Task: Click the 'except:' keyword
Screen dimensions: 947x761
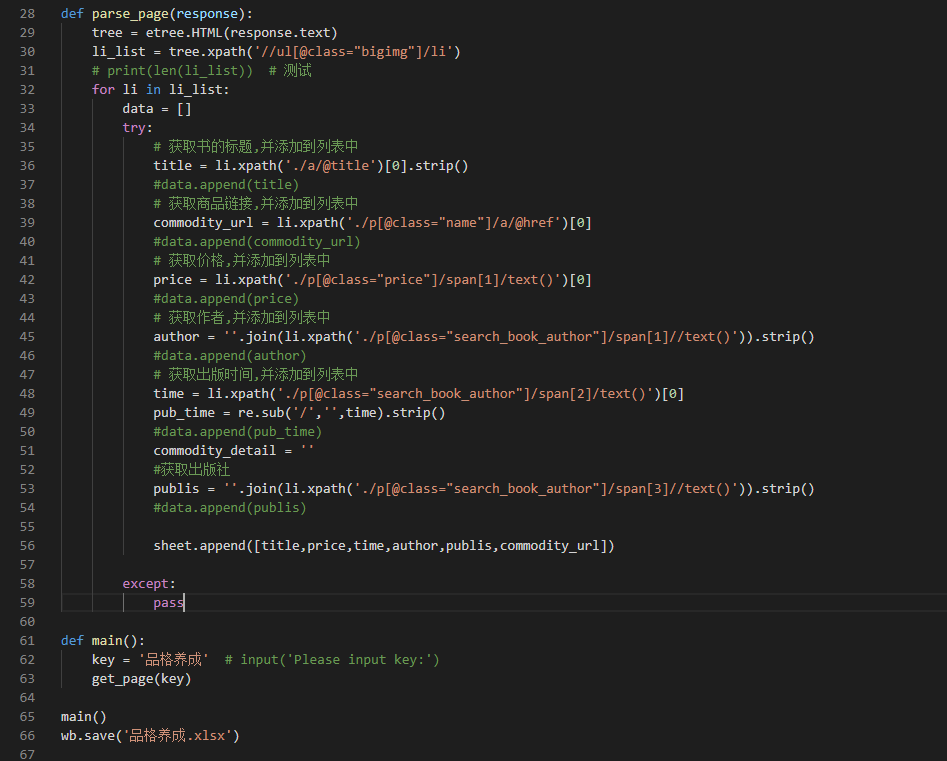Action: tap(149, 584)
